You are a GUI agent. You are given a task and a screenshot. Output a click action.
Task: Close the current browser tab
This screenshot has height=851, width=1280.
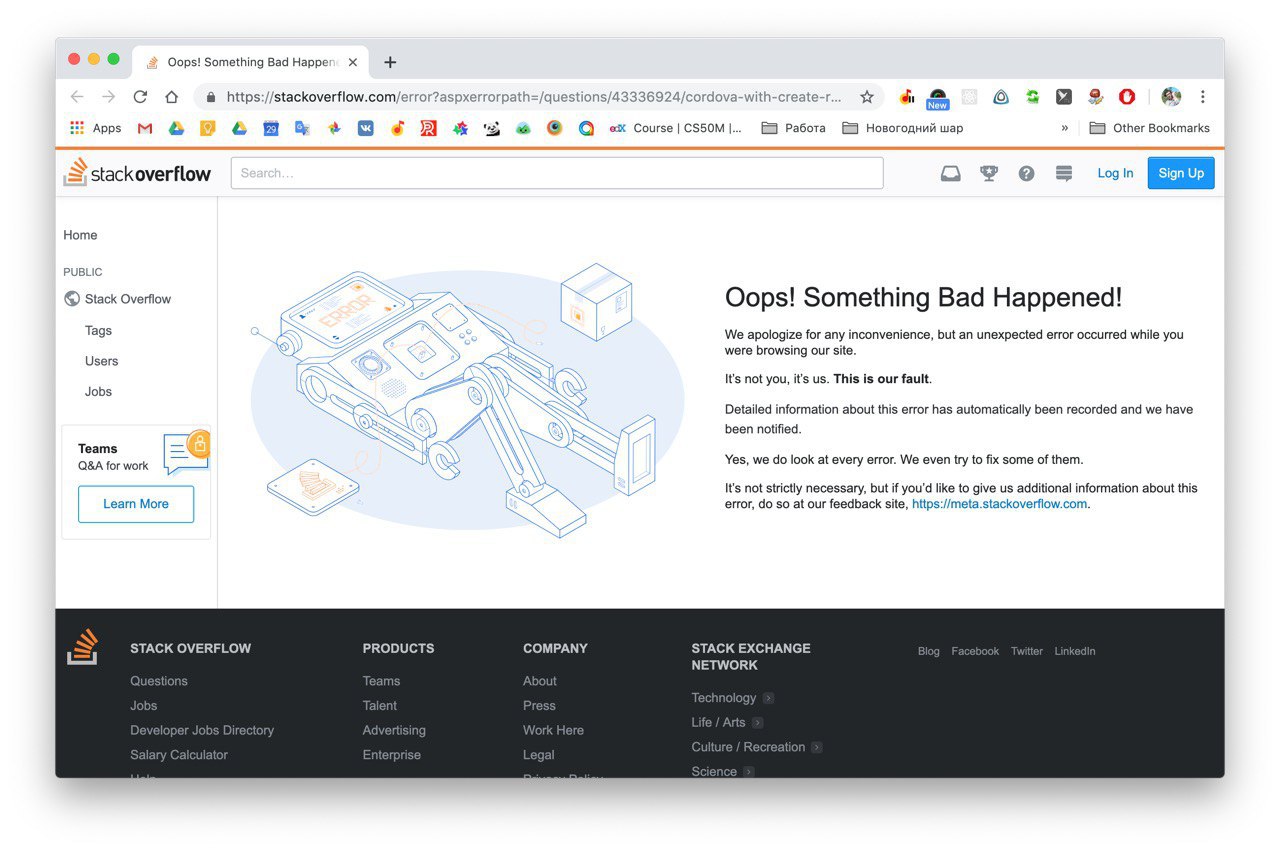pos(353,62)
